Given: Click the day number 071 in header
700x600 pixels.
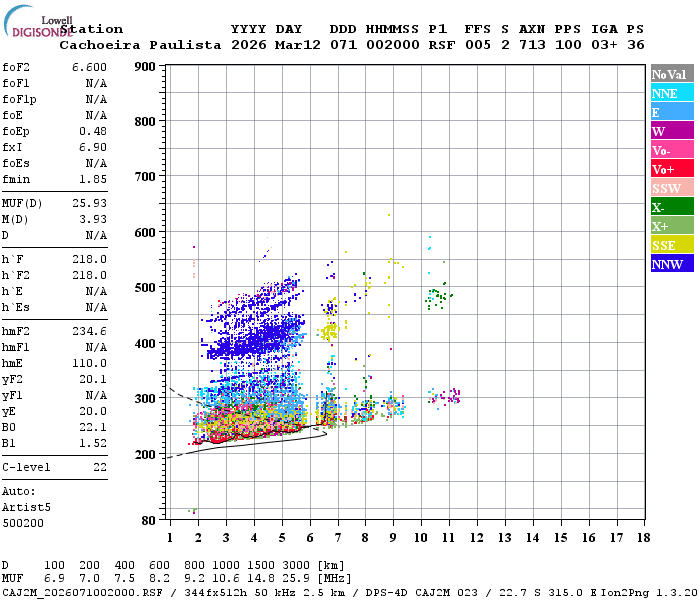Looking at the screenshot, I should click(343, 46).
